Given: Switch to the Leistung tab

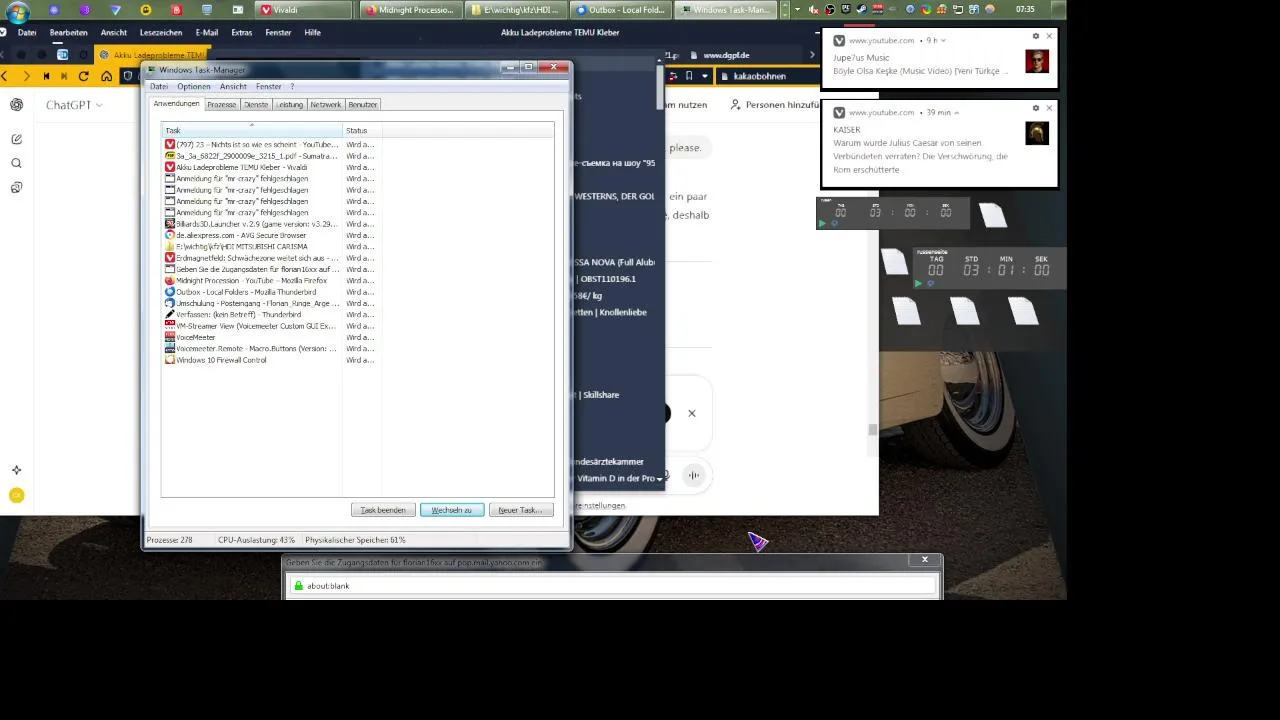Looking at the screenshot, I should 290,105.
